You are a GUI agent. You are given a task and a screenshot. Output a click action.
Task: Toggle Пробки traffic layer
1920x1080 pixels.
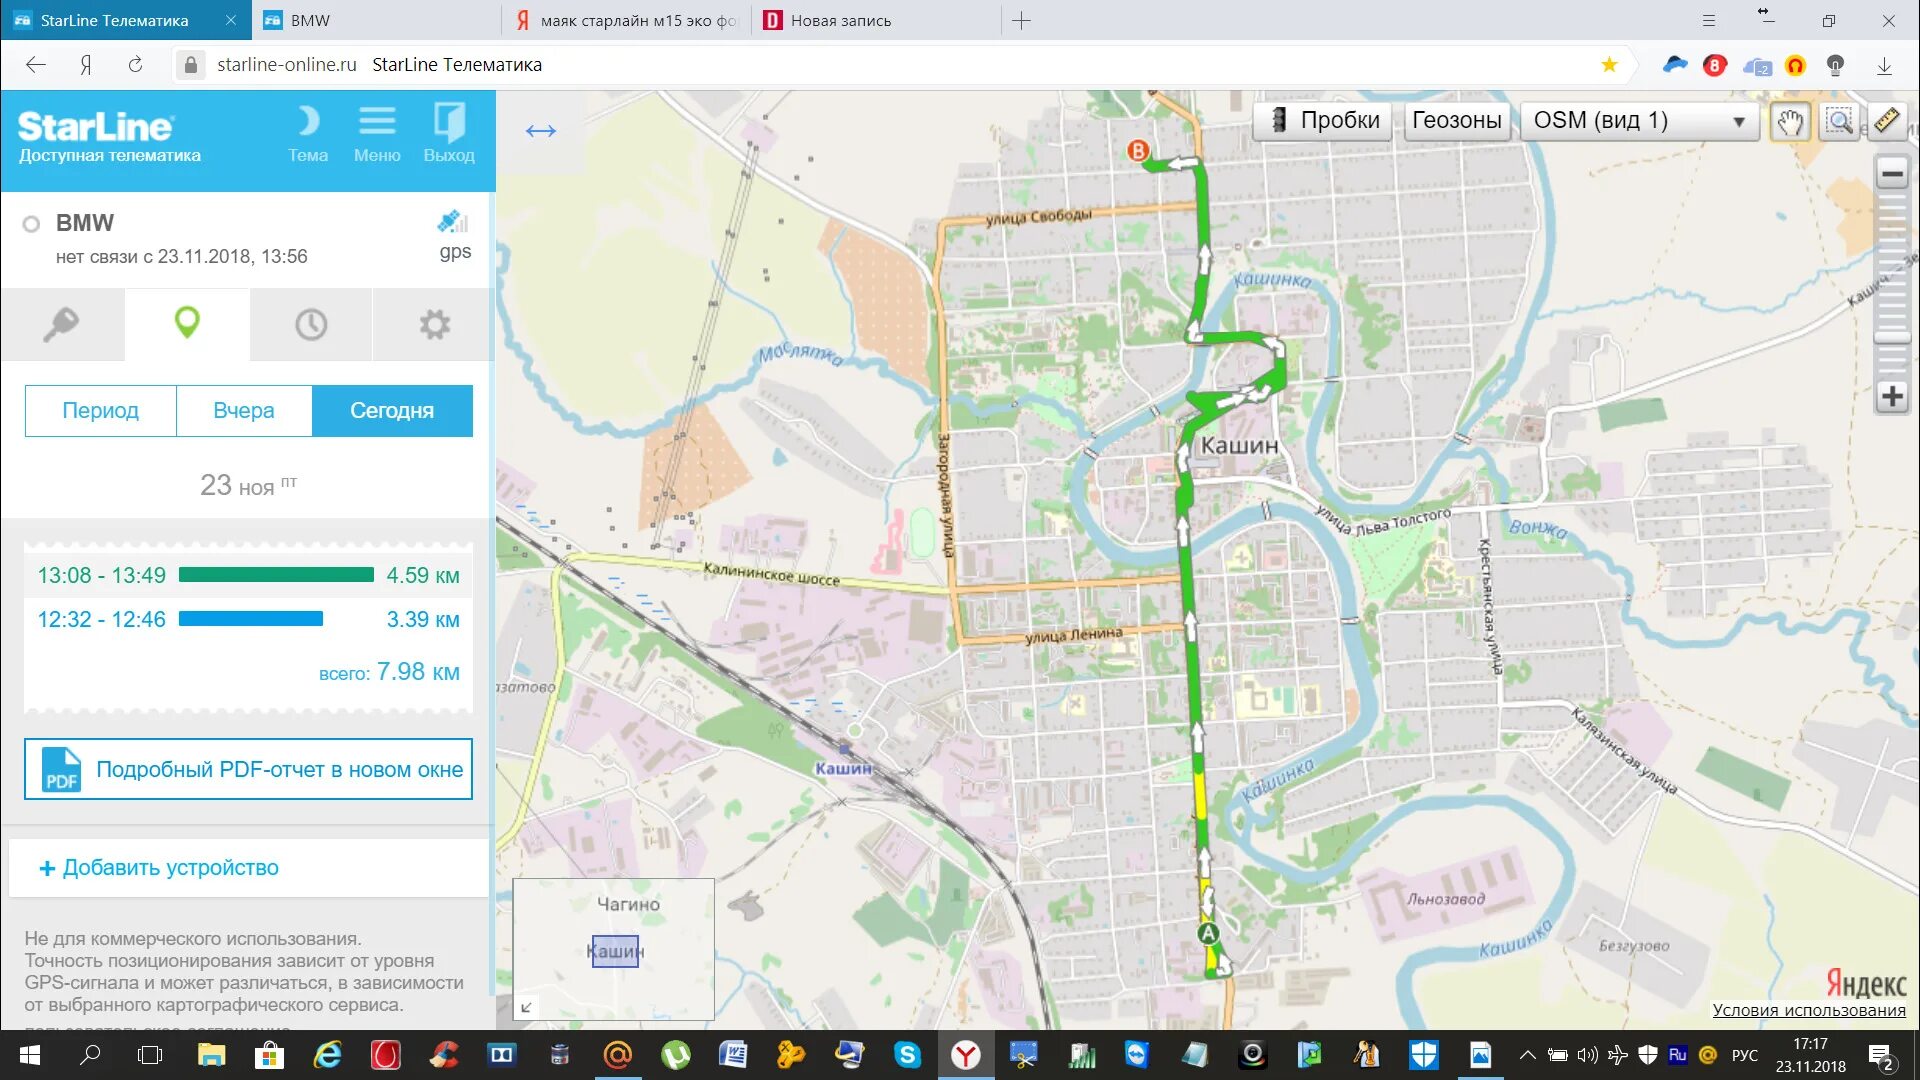pyautogui.click(x=1322, y=121)
